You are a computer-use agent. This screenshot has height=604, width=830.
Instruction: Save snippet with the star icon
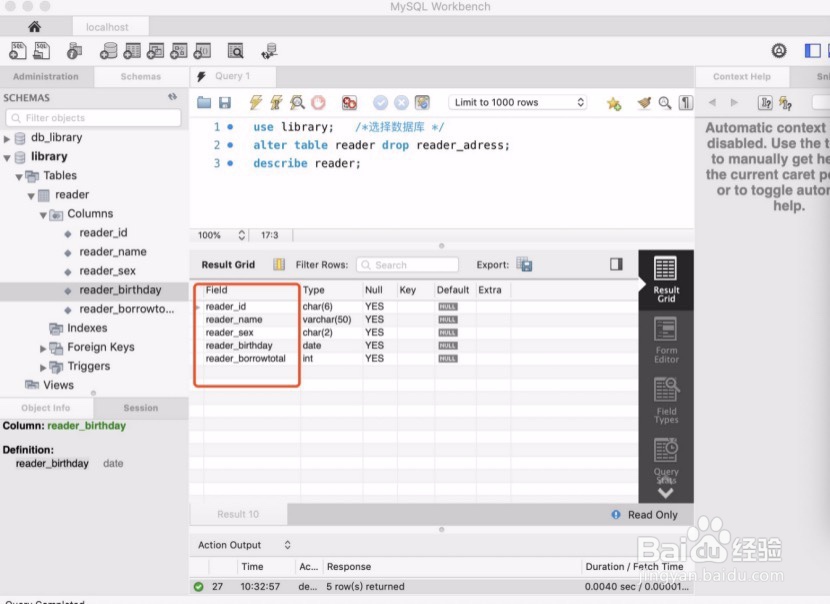[614, 103]
